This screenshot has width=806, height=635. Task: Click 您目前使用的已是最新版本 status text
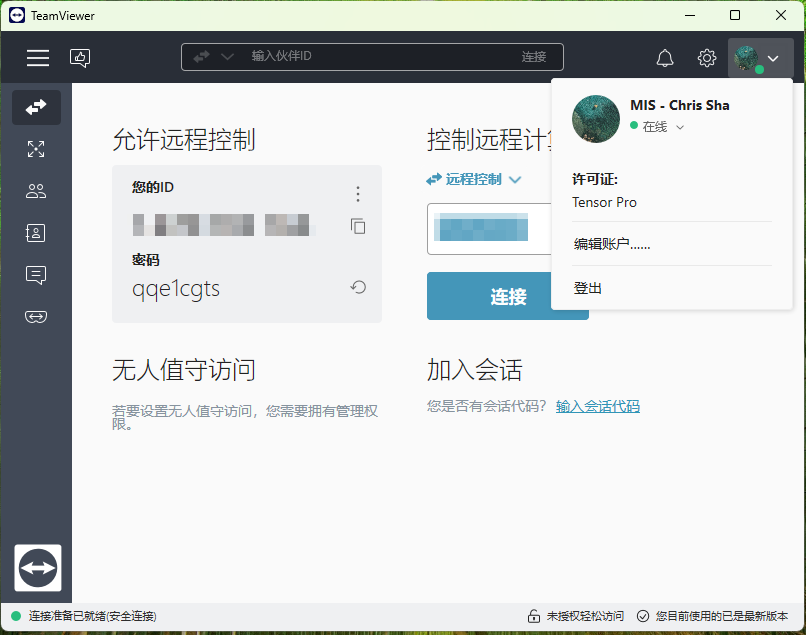pyautogui.click(x=722, y=616)
